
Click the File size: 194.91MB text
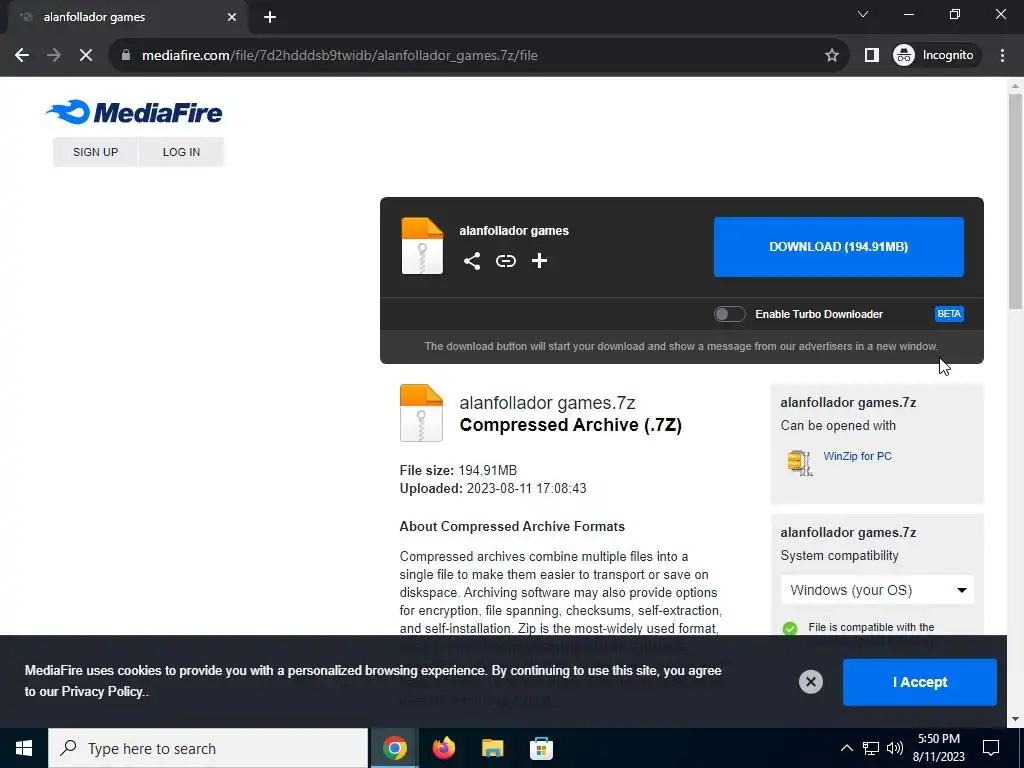458,470
